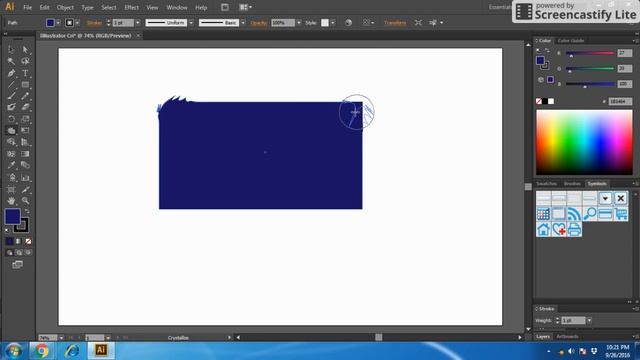The image size is (640, 360).
Task: Activate the Type tool
Action: [x=25, y=73]
